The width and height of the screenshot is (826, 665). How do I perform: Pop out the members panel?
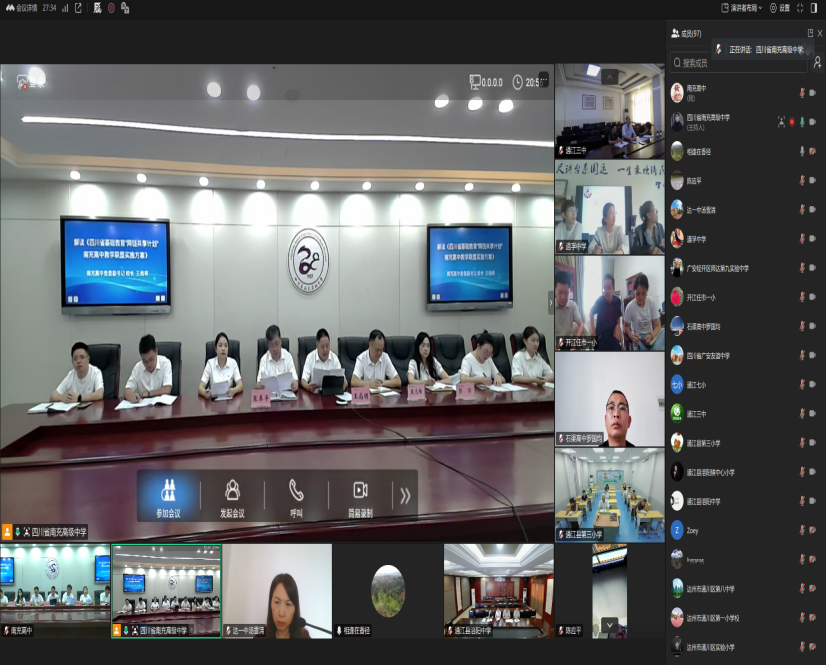click(x=810, y=33)
